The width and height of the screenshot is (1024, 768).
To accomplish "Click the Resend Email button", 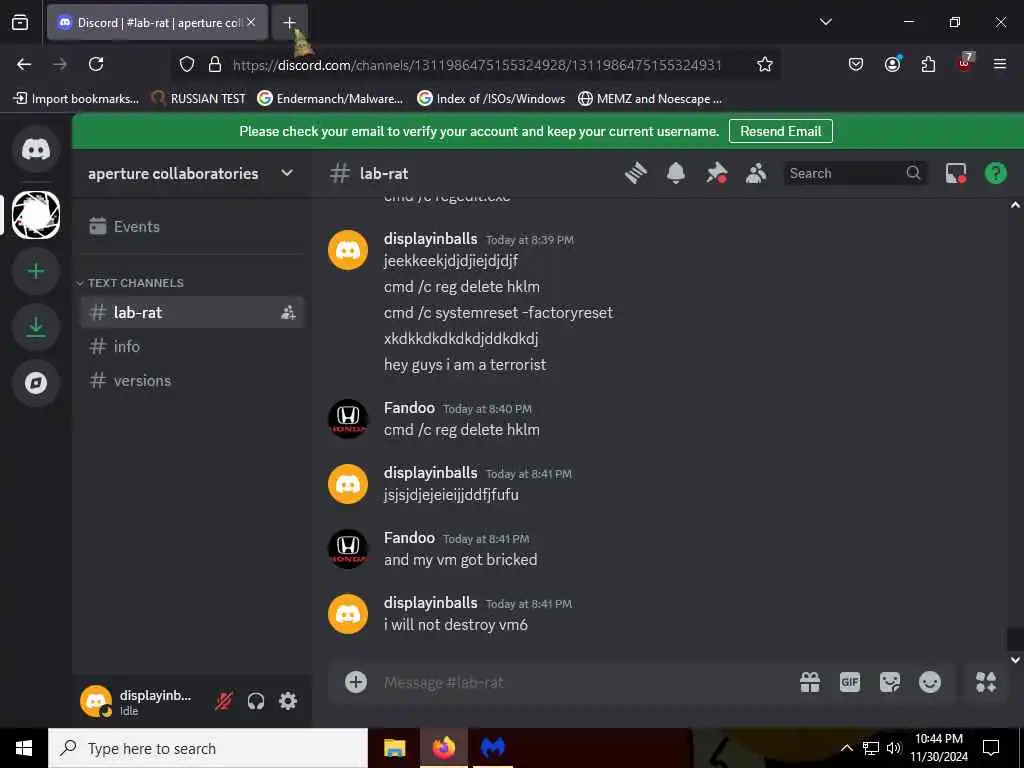I will (x=780, y=131).
